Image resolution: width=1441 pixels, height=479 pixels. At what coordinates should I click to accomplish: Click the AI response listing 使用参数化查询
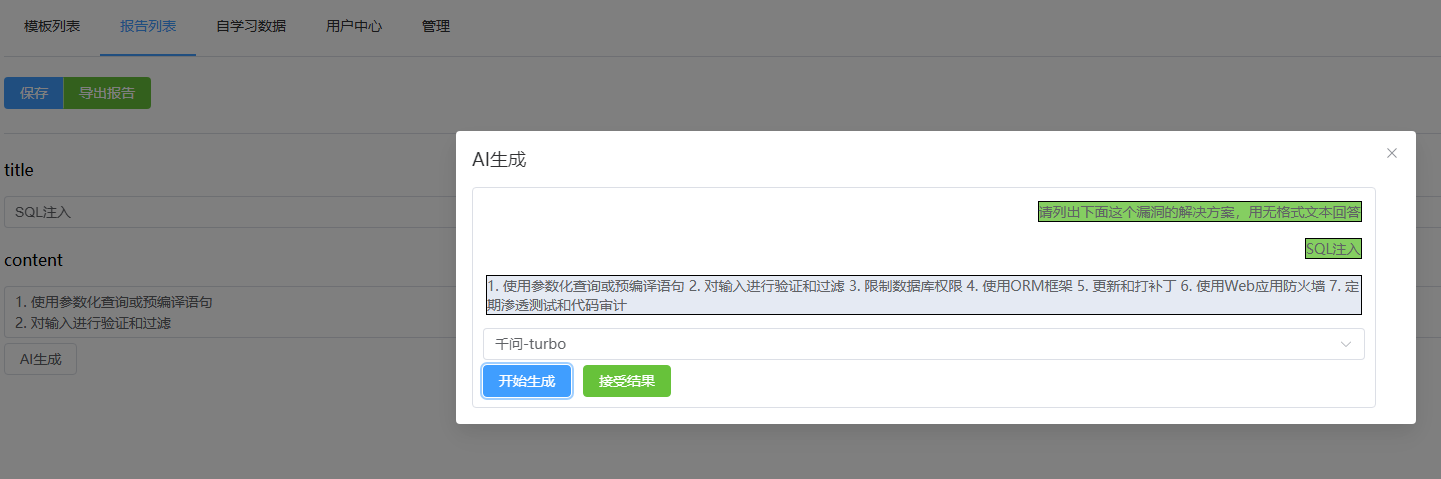pyautogui.click(x=923, y=295)
